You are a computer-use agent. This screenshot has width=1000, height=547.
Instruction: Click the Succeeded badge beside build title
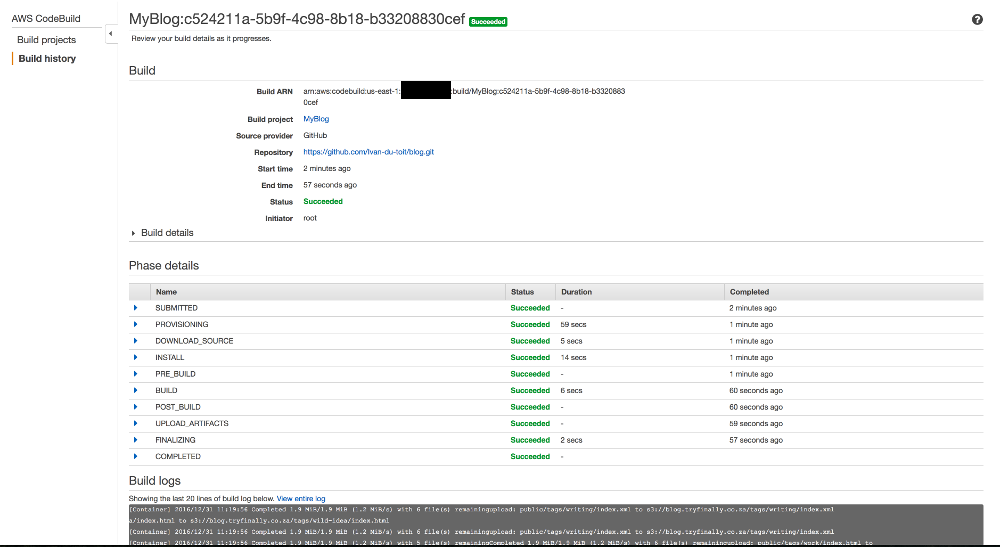tap(488, 22)
